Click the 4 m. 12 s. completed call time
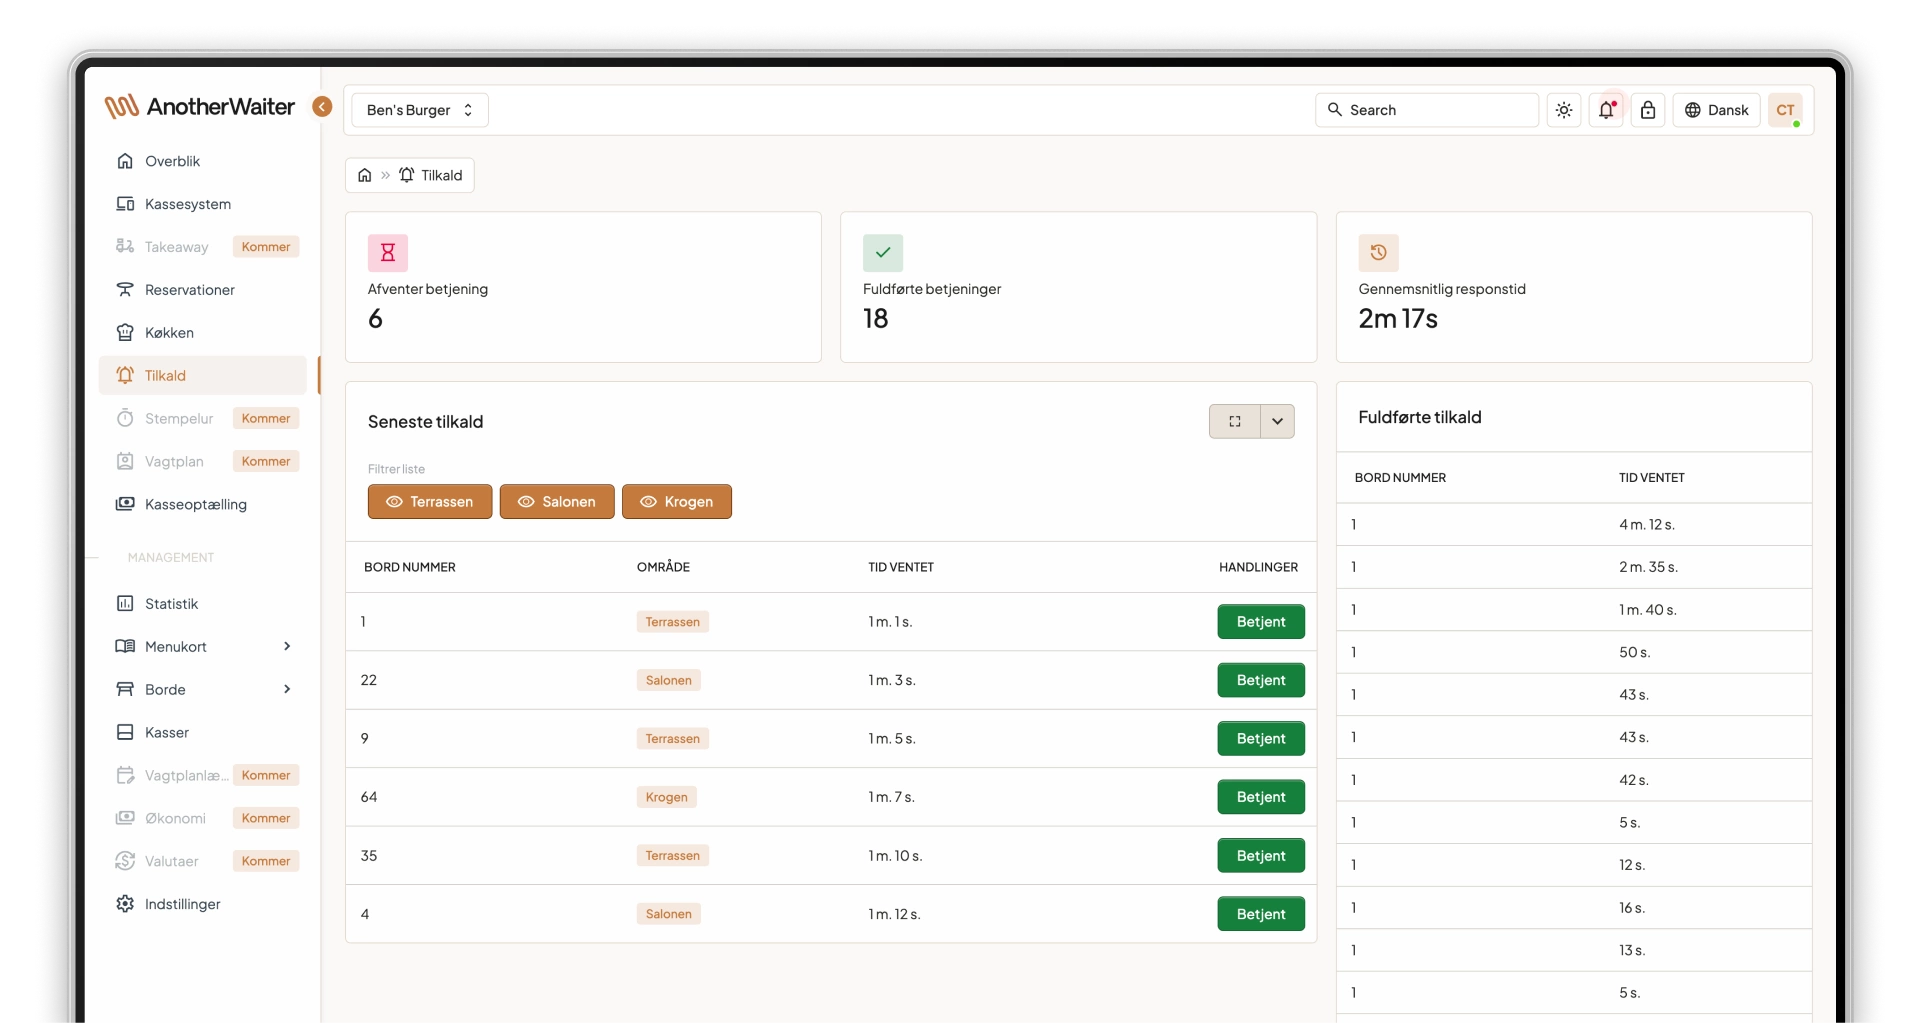This screenshot has width=1920, height=1023. (1647, 525)
